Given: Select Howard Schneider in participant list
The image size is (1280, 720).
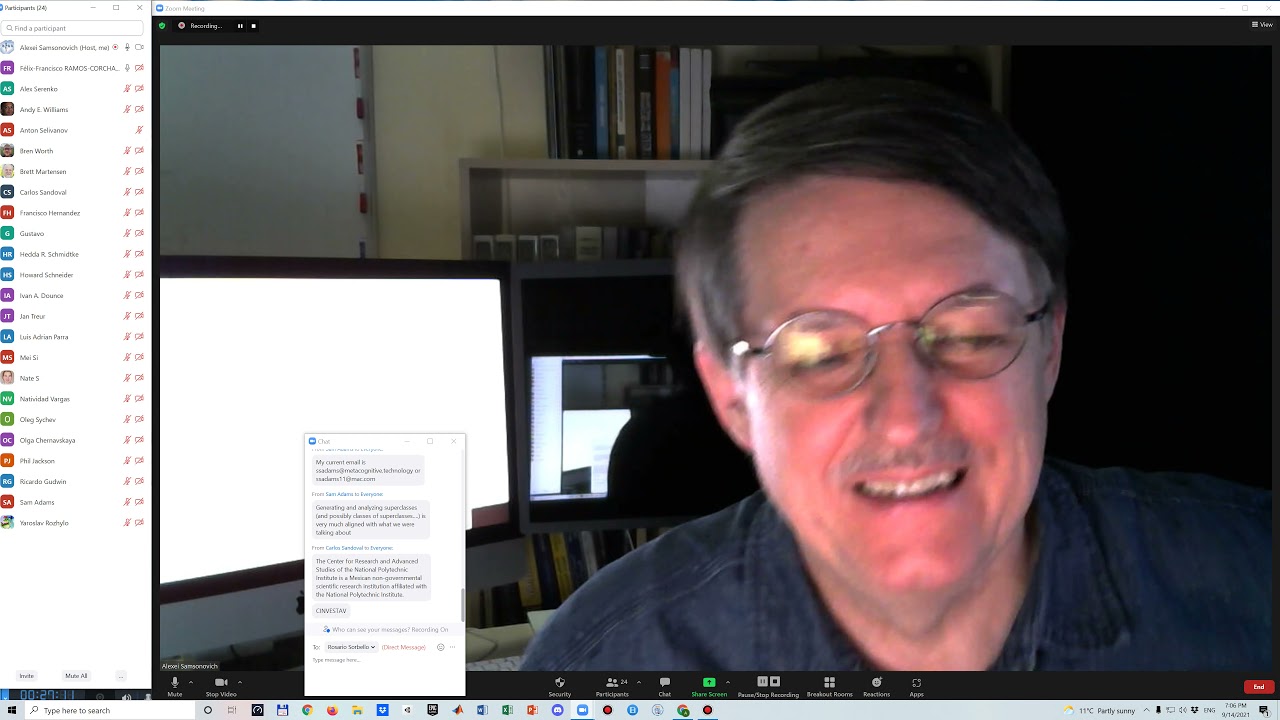Looking at the screenshot, I should coord(75,275).
